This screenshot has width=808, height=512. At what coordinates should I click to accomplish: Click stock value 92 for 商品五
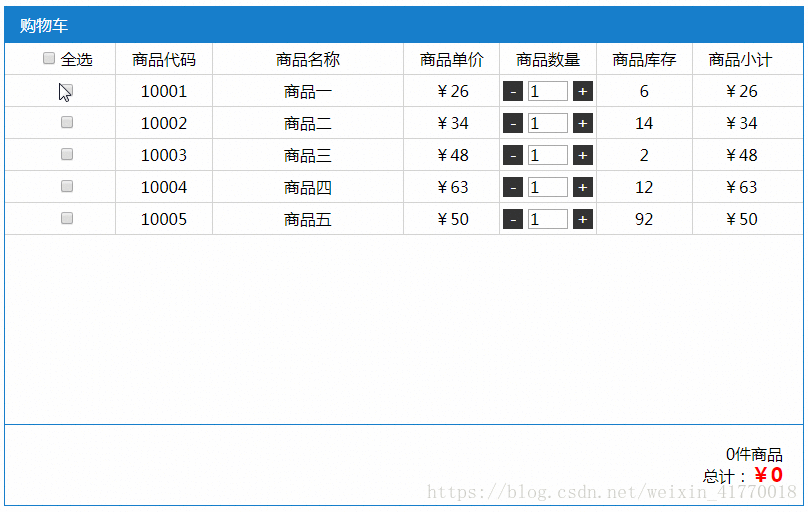coord(644,219)
